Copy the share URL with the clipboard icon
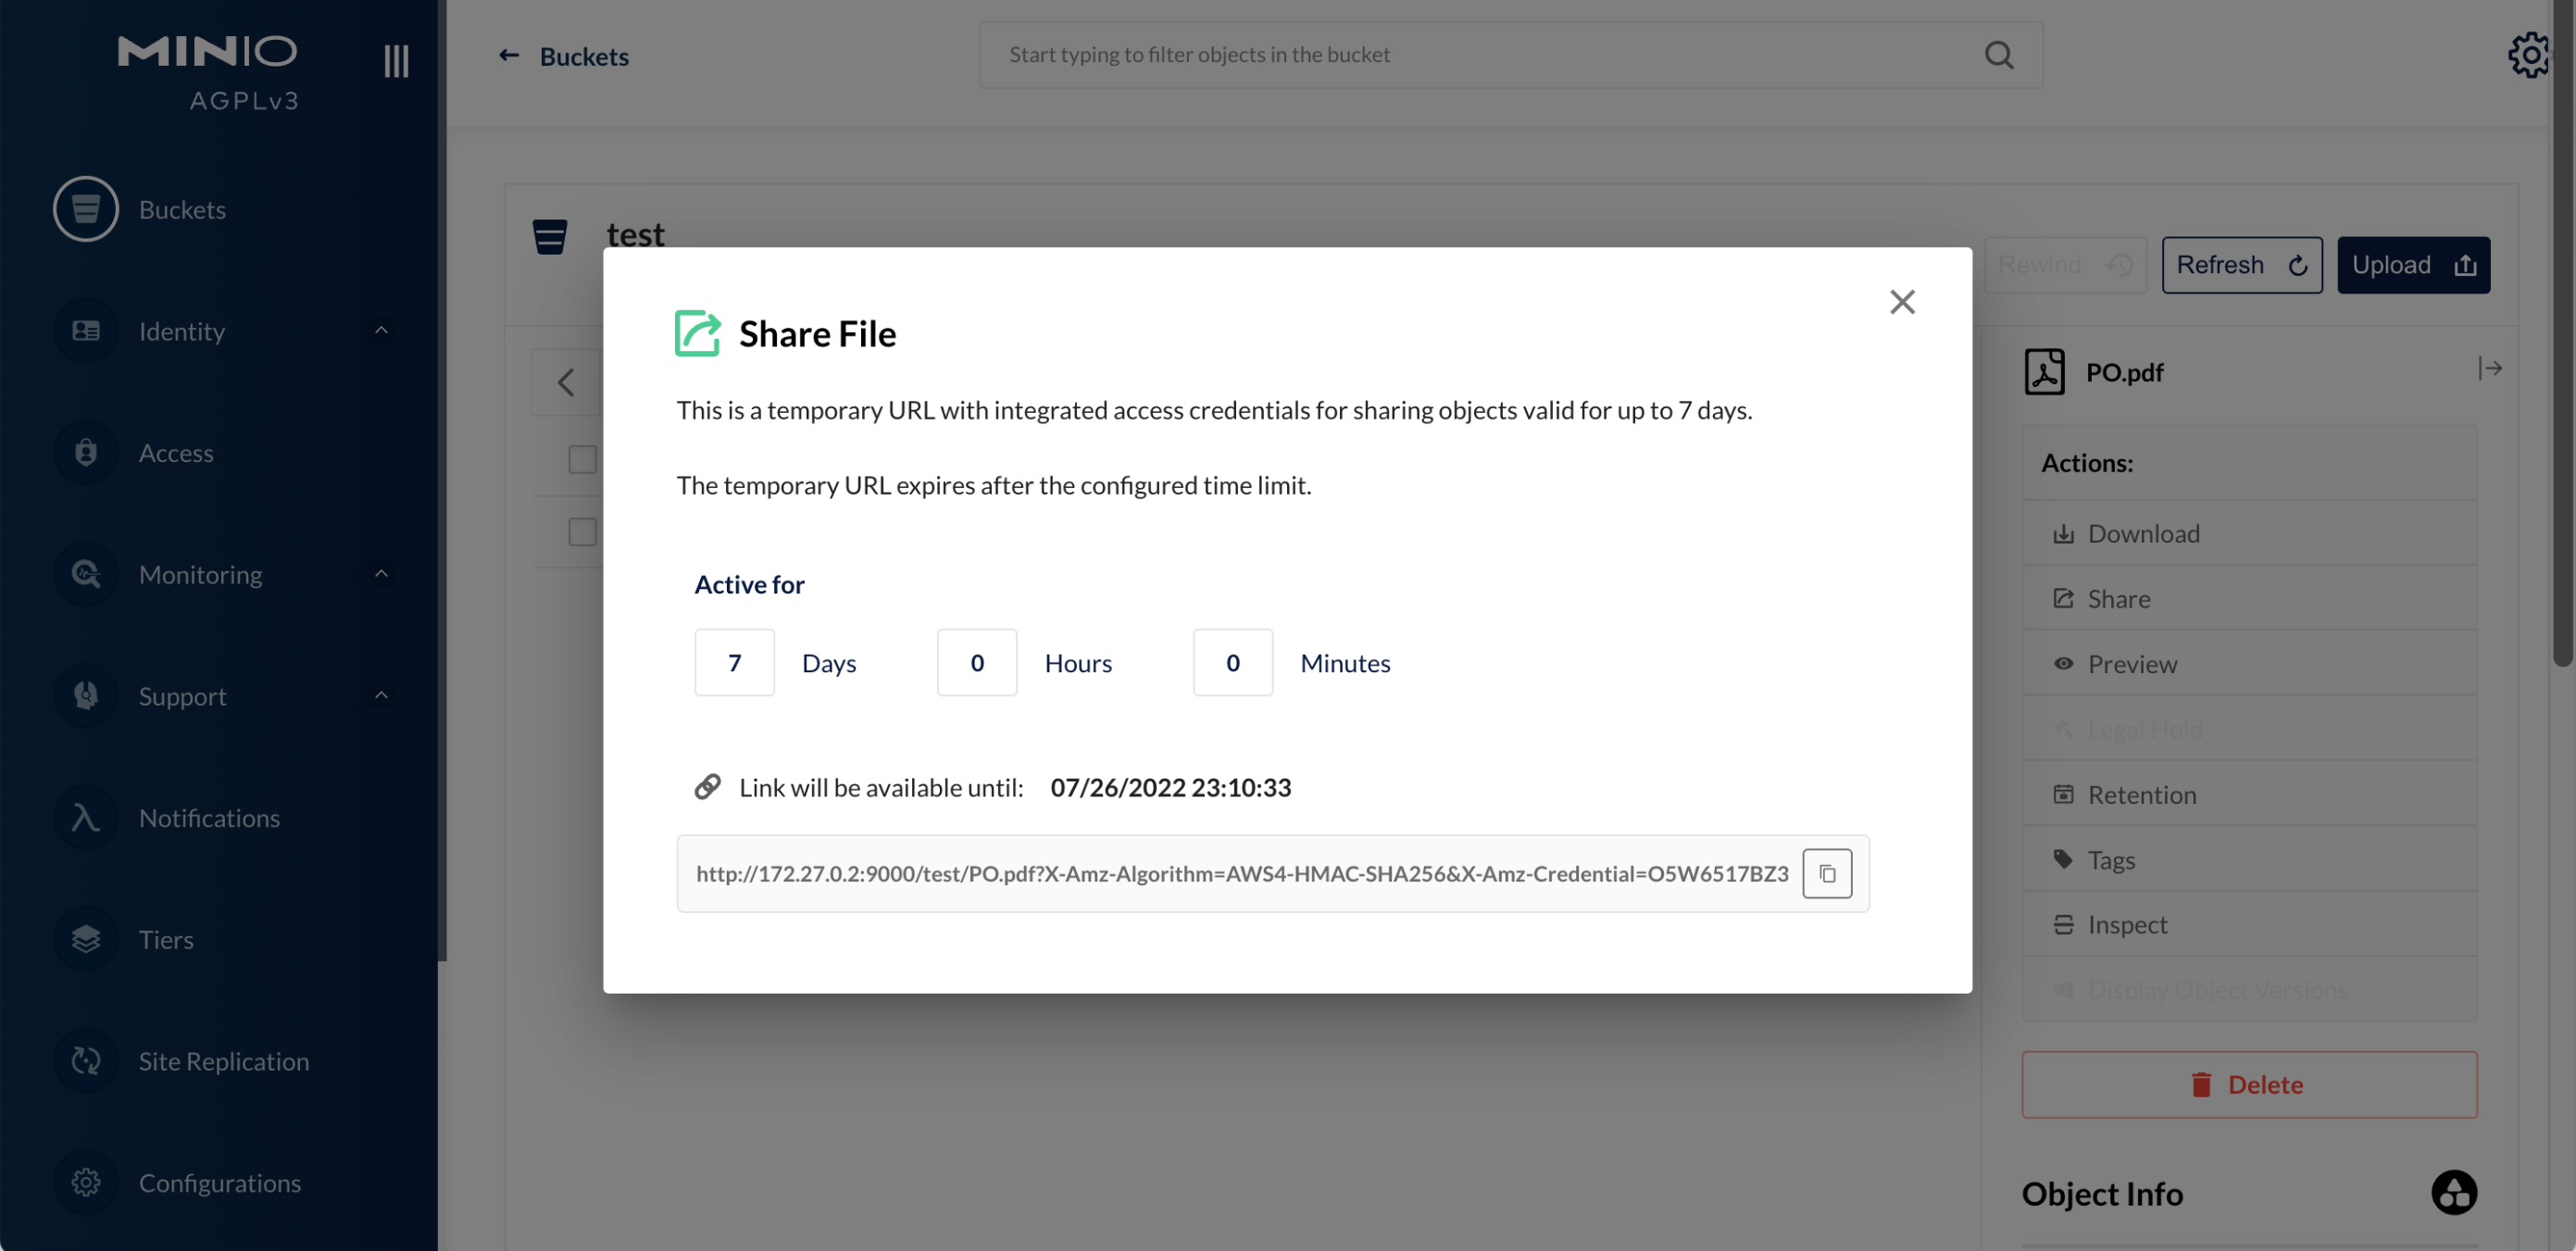 click(x=1826, y=873)
